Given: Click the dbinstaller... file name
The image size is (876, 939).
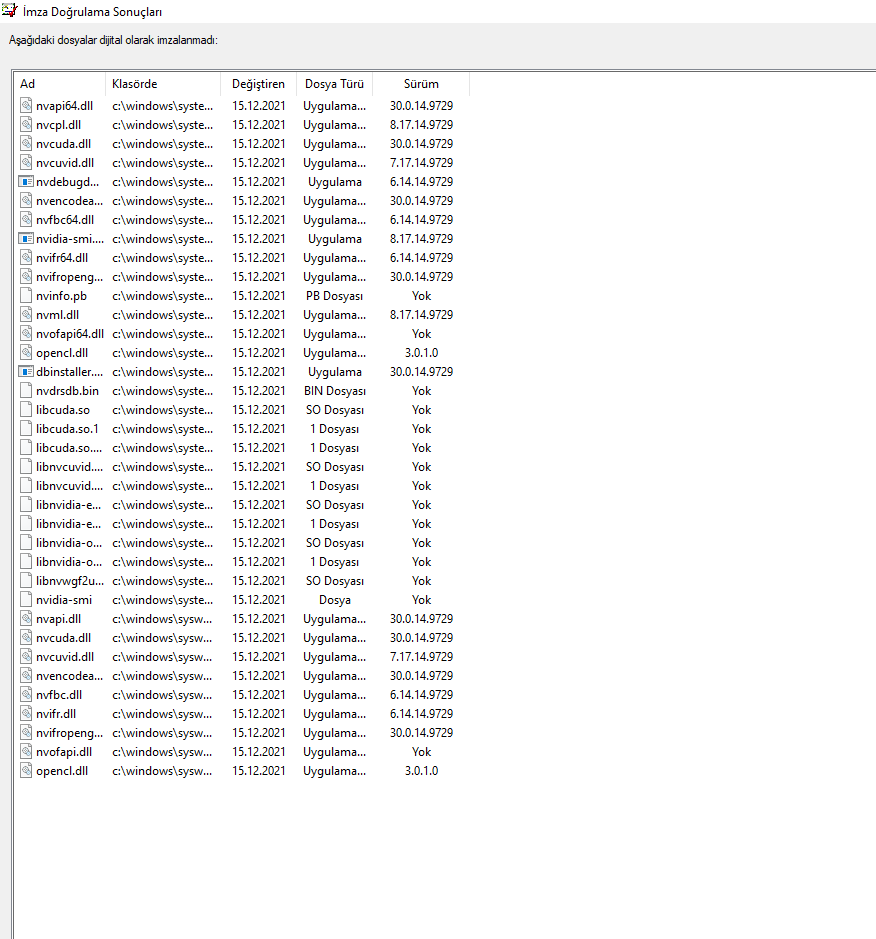Looking at the screenshot, I should pyautogui.click(x=69, y=371).
